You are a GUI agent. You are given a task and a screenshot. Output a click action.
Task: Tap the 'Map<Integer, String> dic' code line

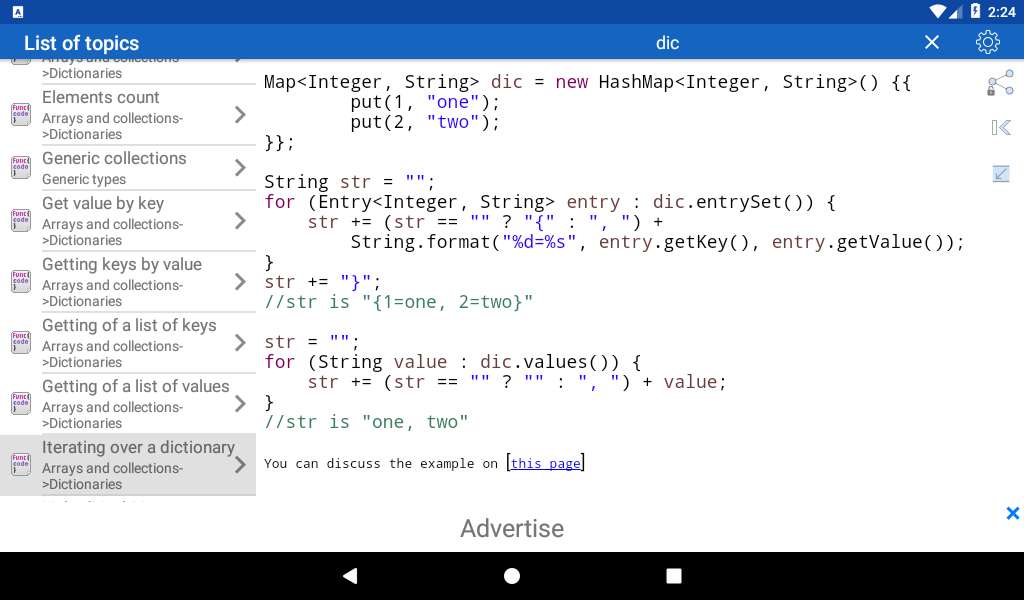(x=588, y=82)
